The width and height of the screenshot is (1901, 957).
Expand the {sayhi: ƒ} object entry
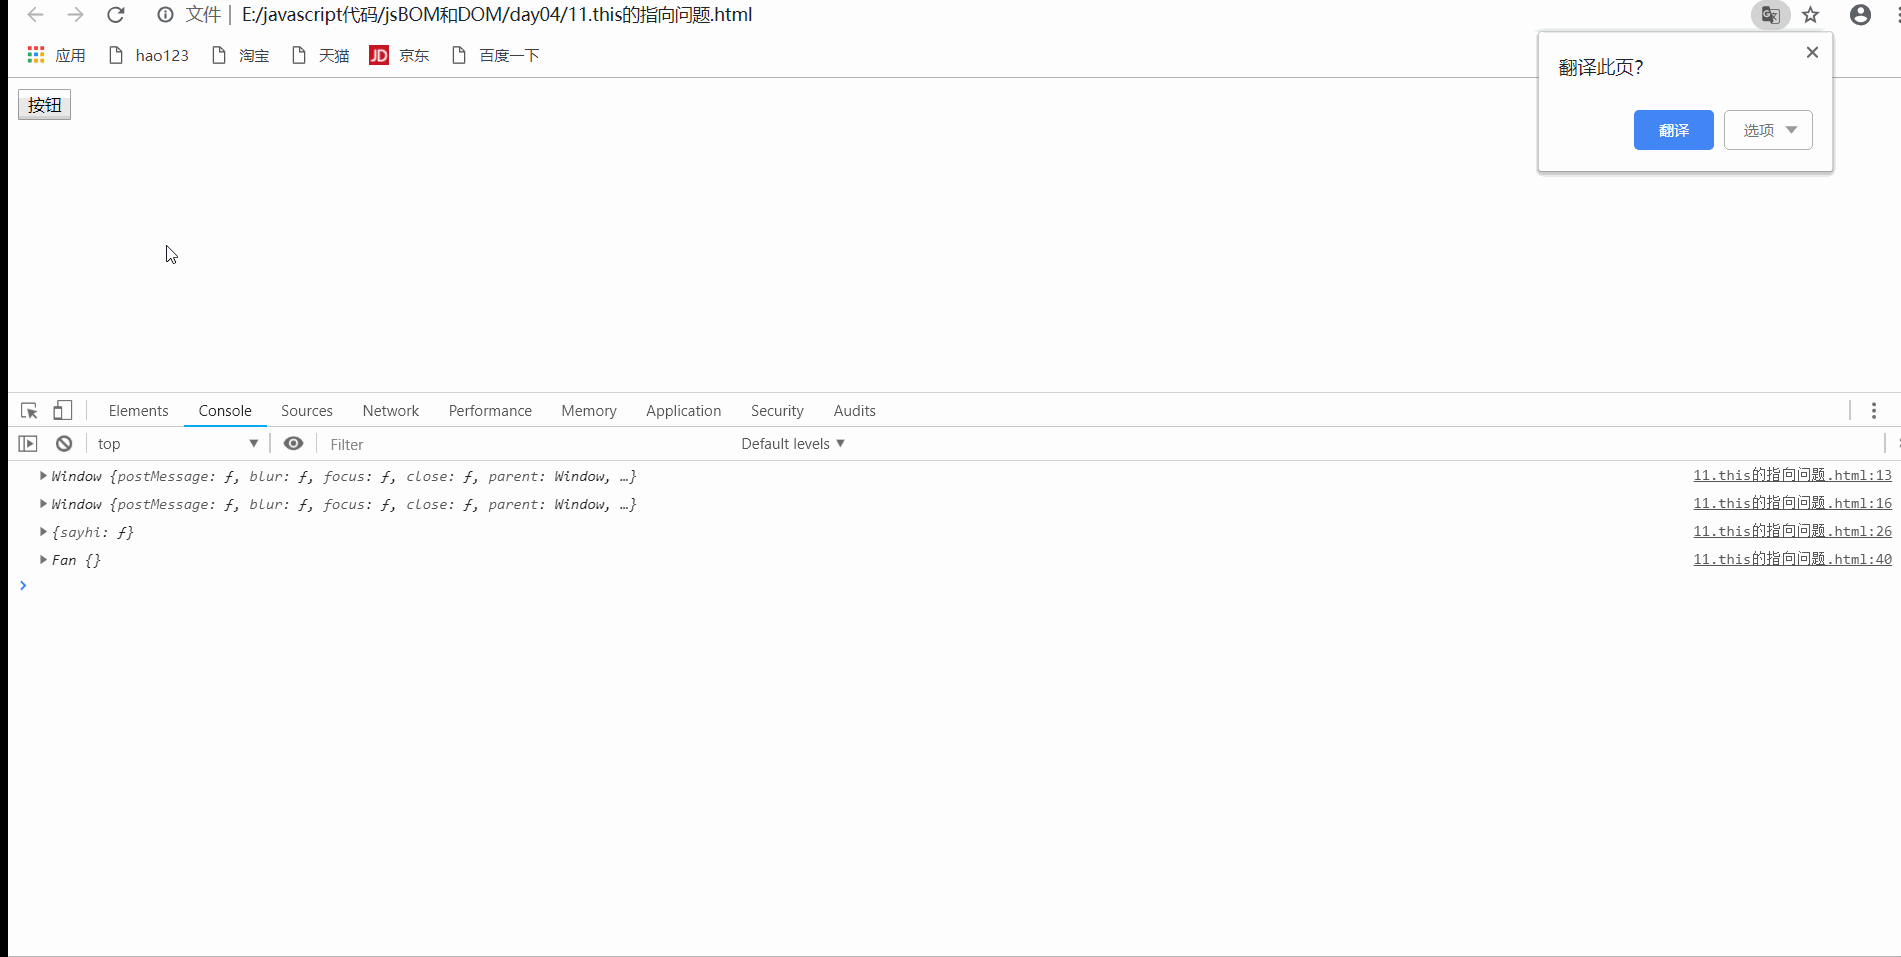point(43,532)
